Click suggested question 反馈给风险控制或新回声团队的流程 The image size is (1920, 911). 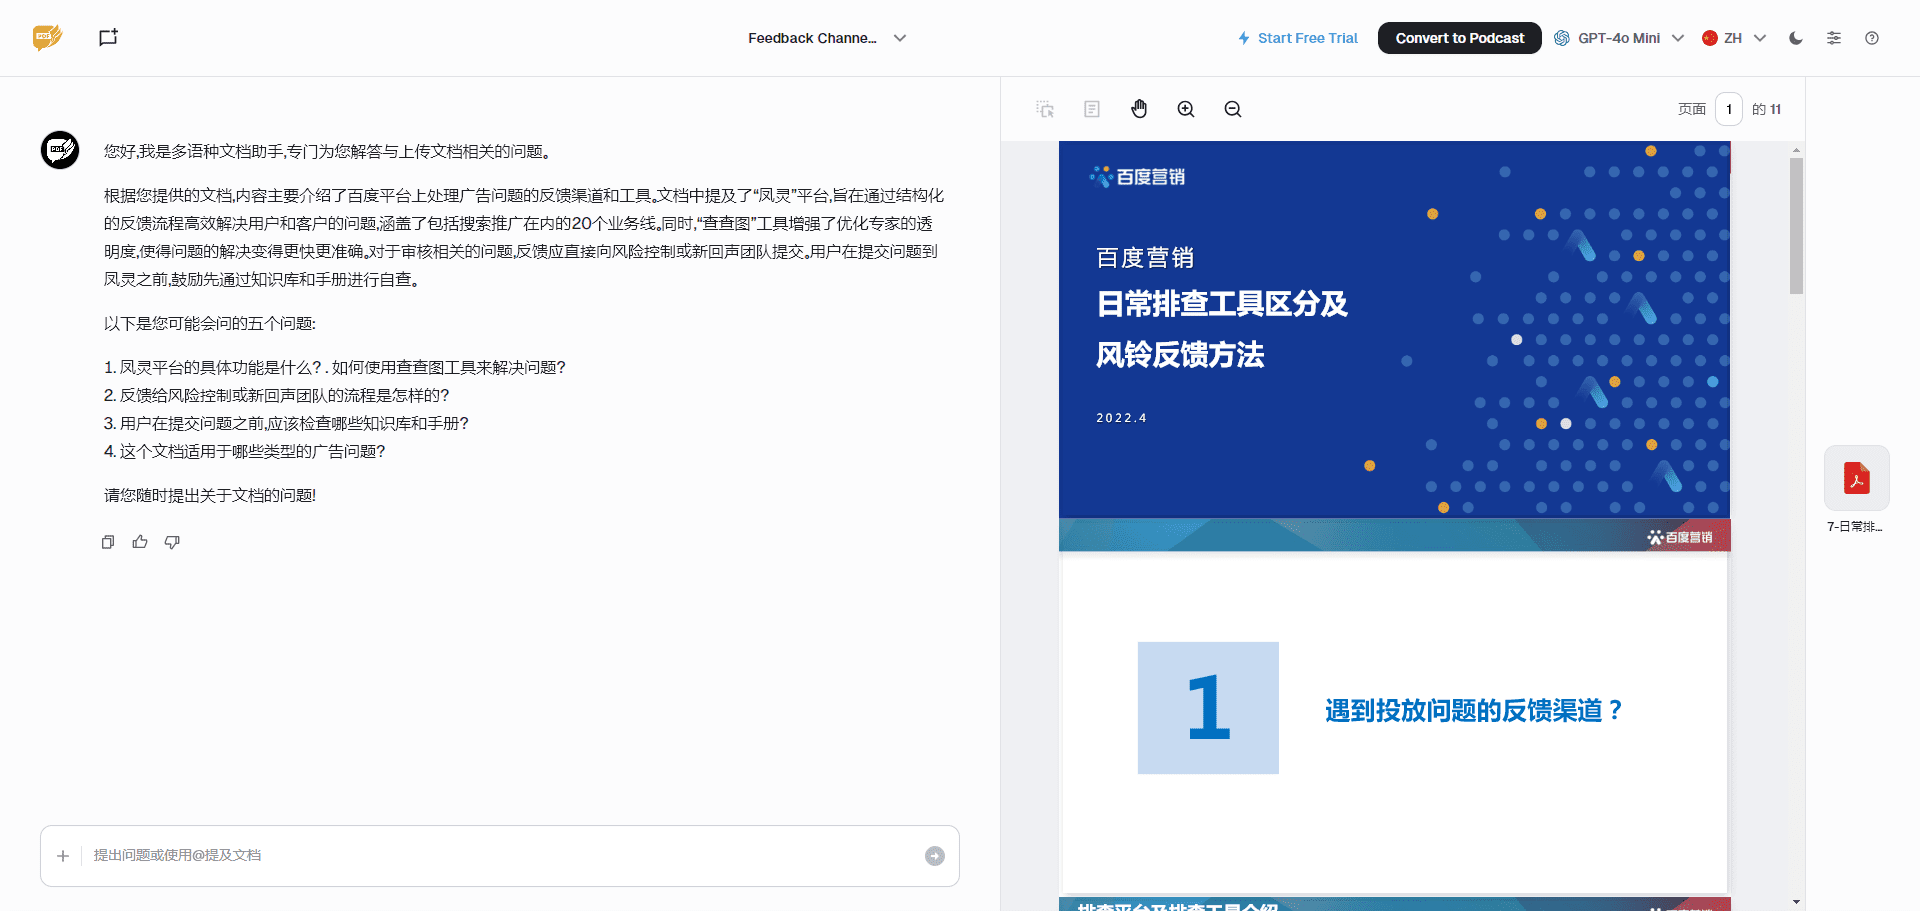pyautogui.click(x=277, y=395)
